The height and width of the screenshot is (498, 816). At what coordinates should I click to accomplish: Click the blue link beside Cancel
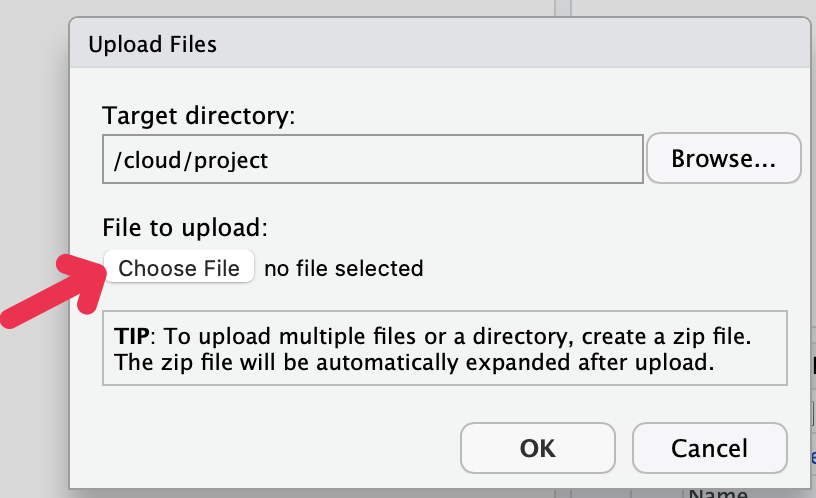pos(811,458)
